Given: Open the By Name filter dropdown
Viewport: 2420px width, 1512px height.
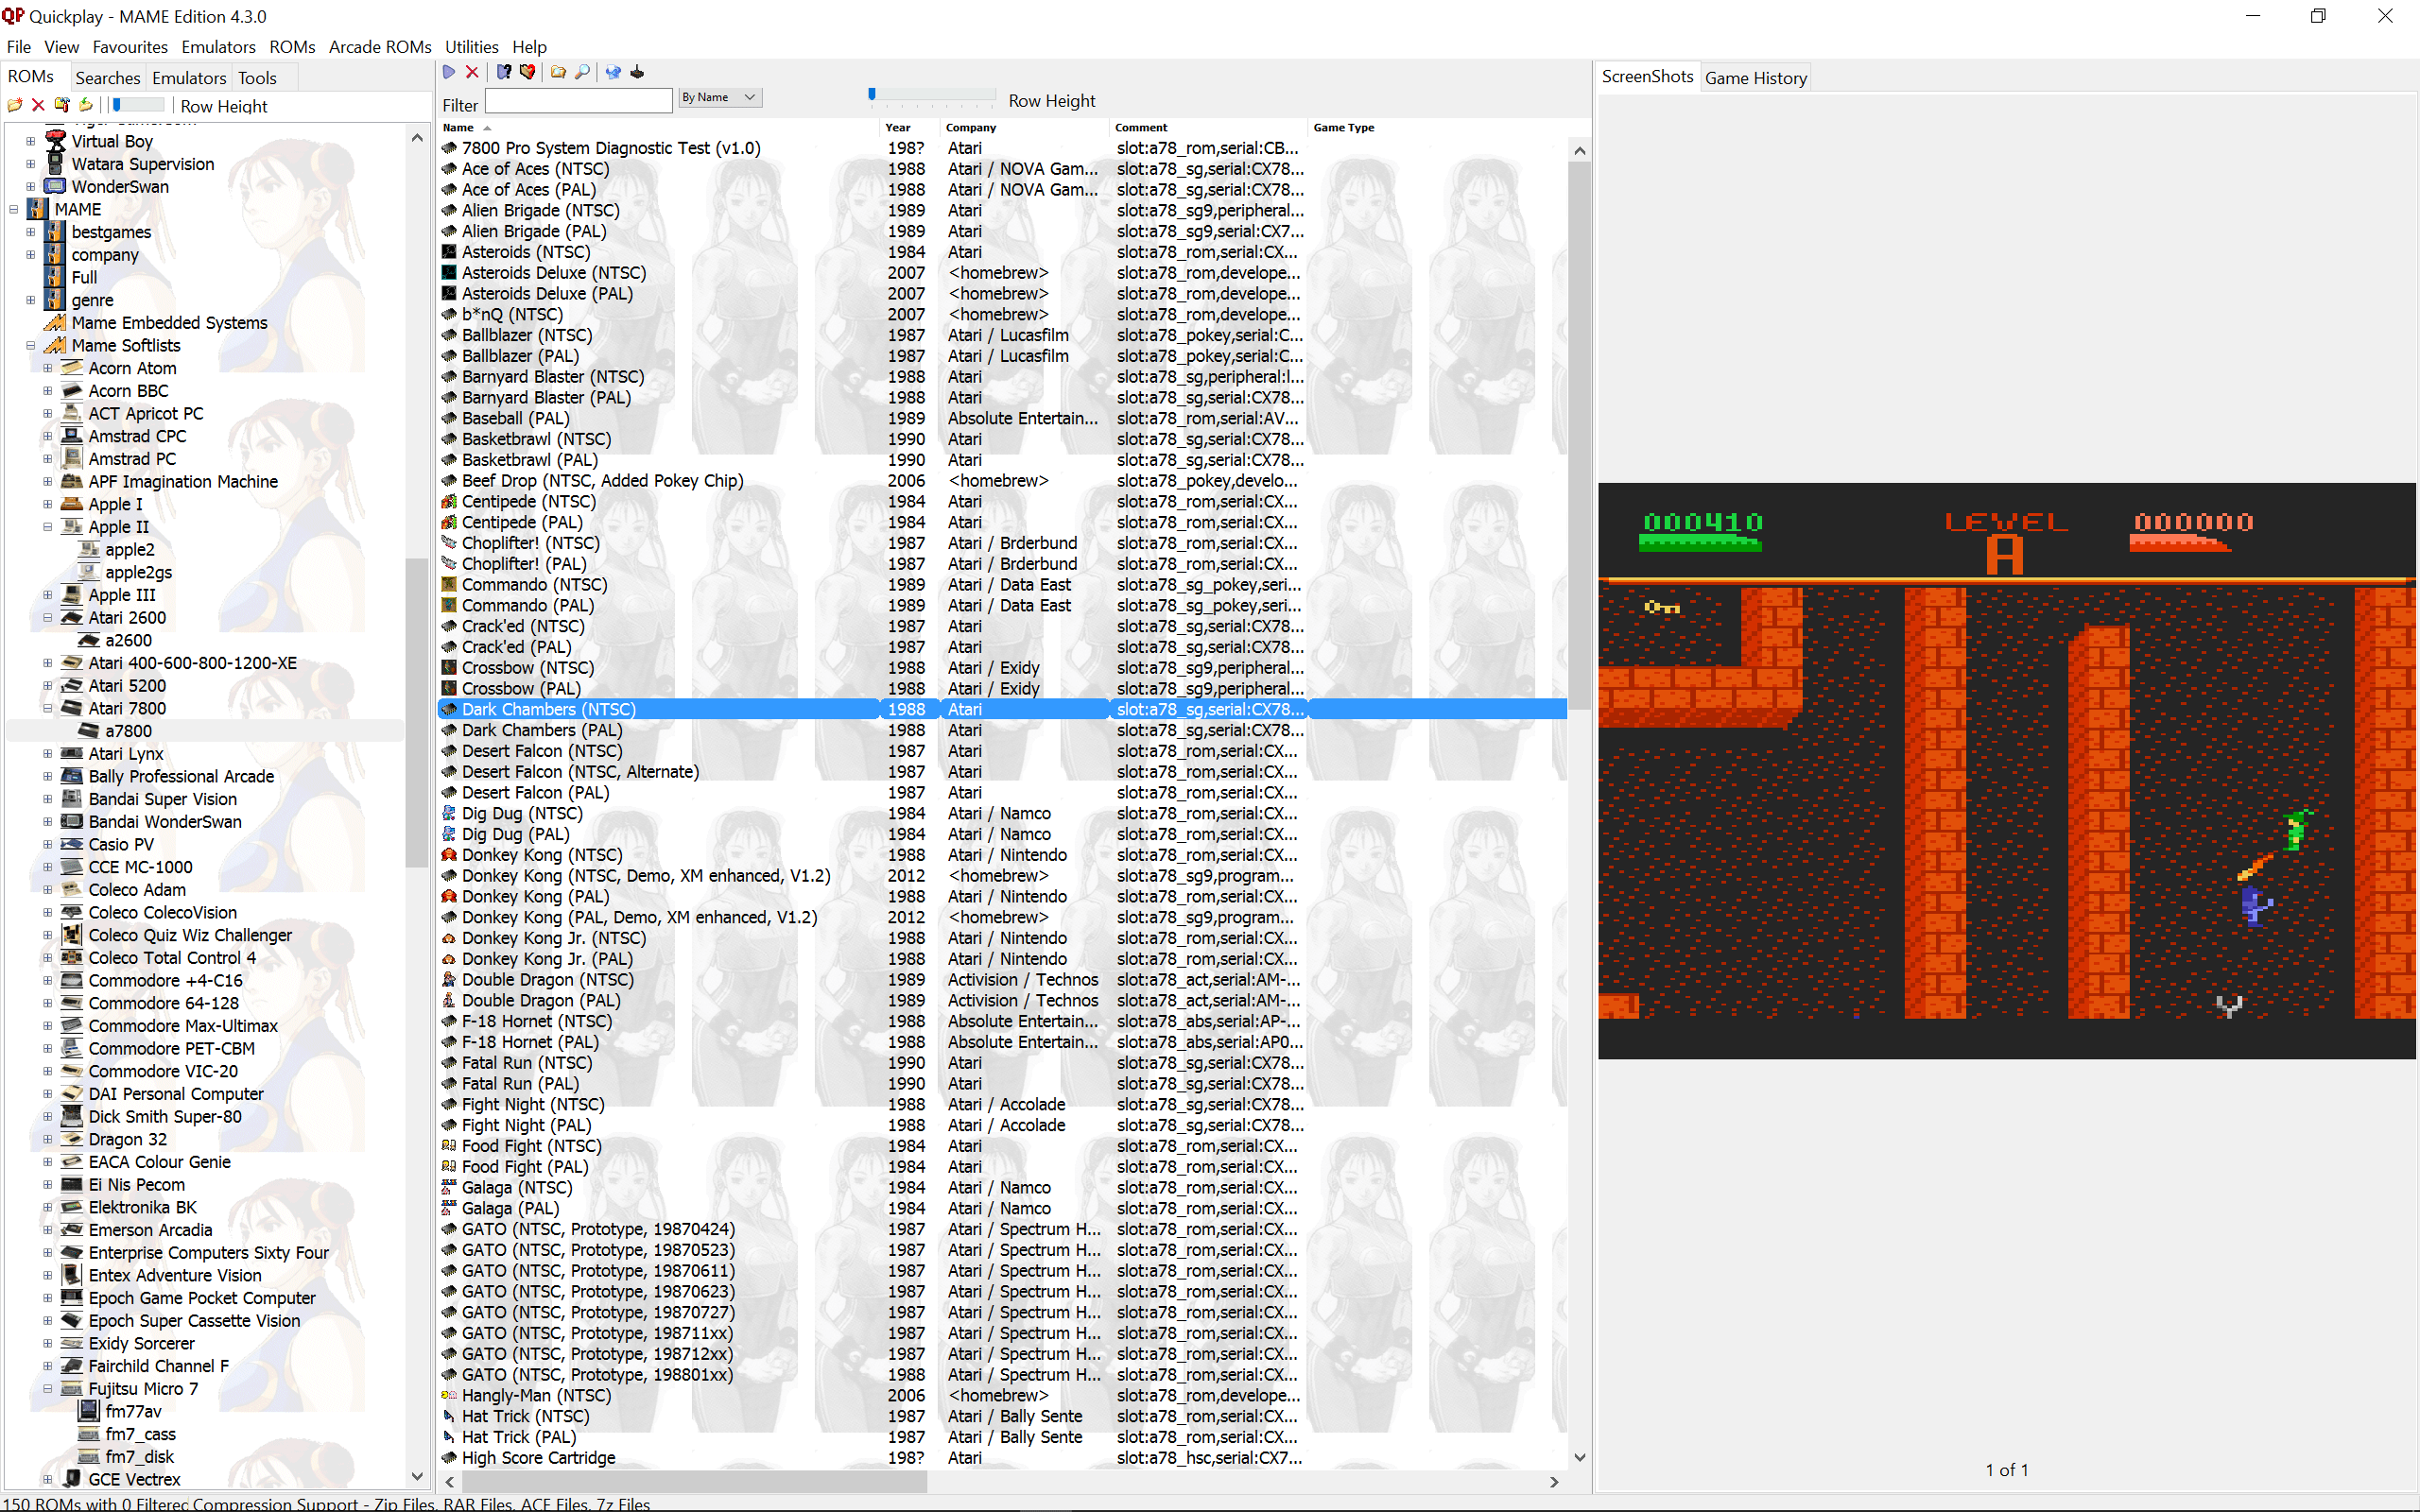Looking at the screenshot, I should coord(720,97).
